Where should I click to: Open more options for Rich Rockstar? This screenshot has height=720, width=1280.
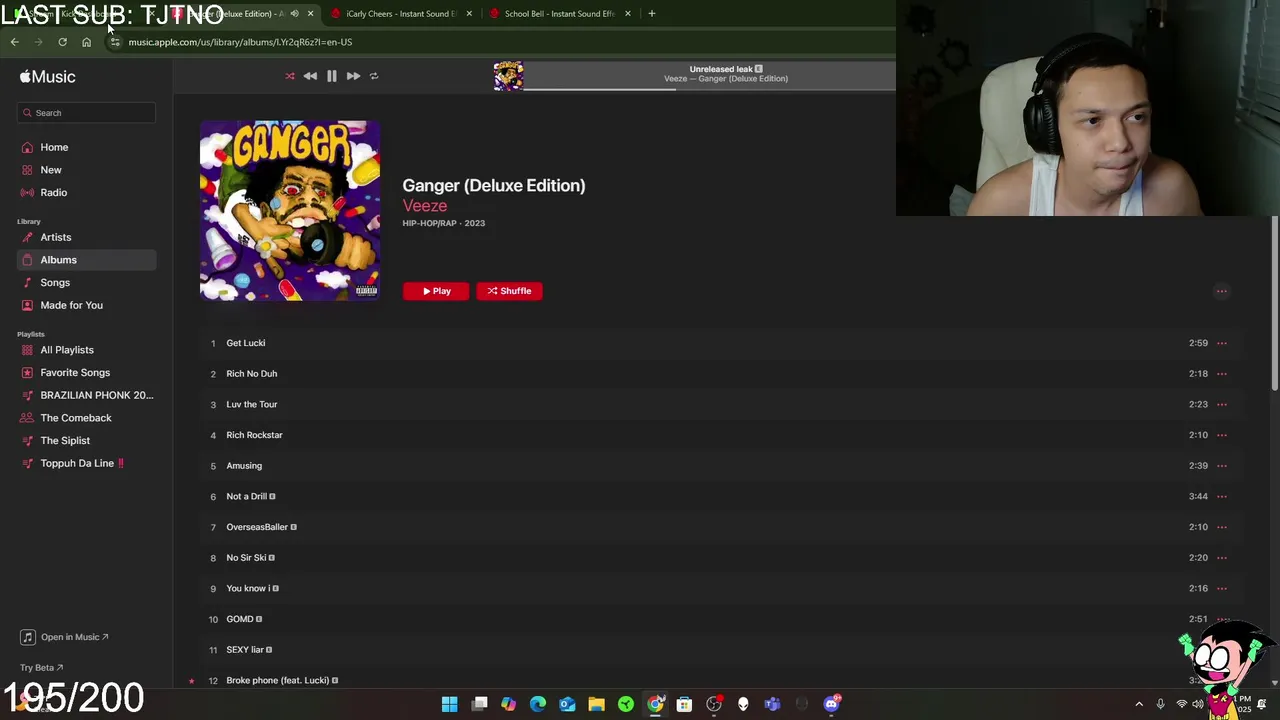(1221, 435)
